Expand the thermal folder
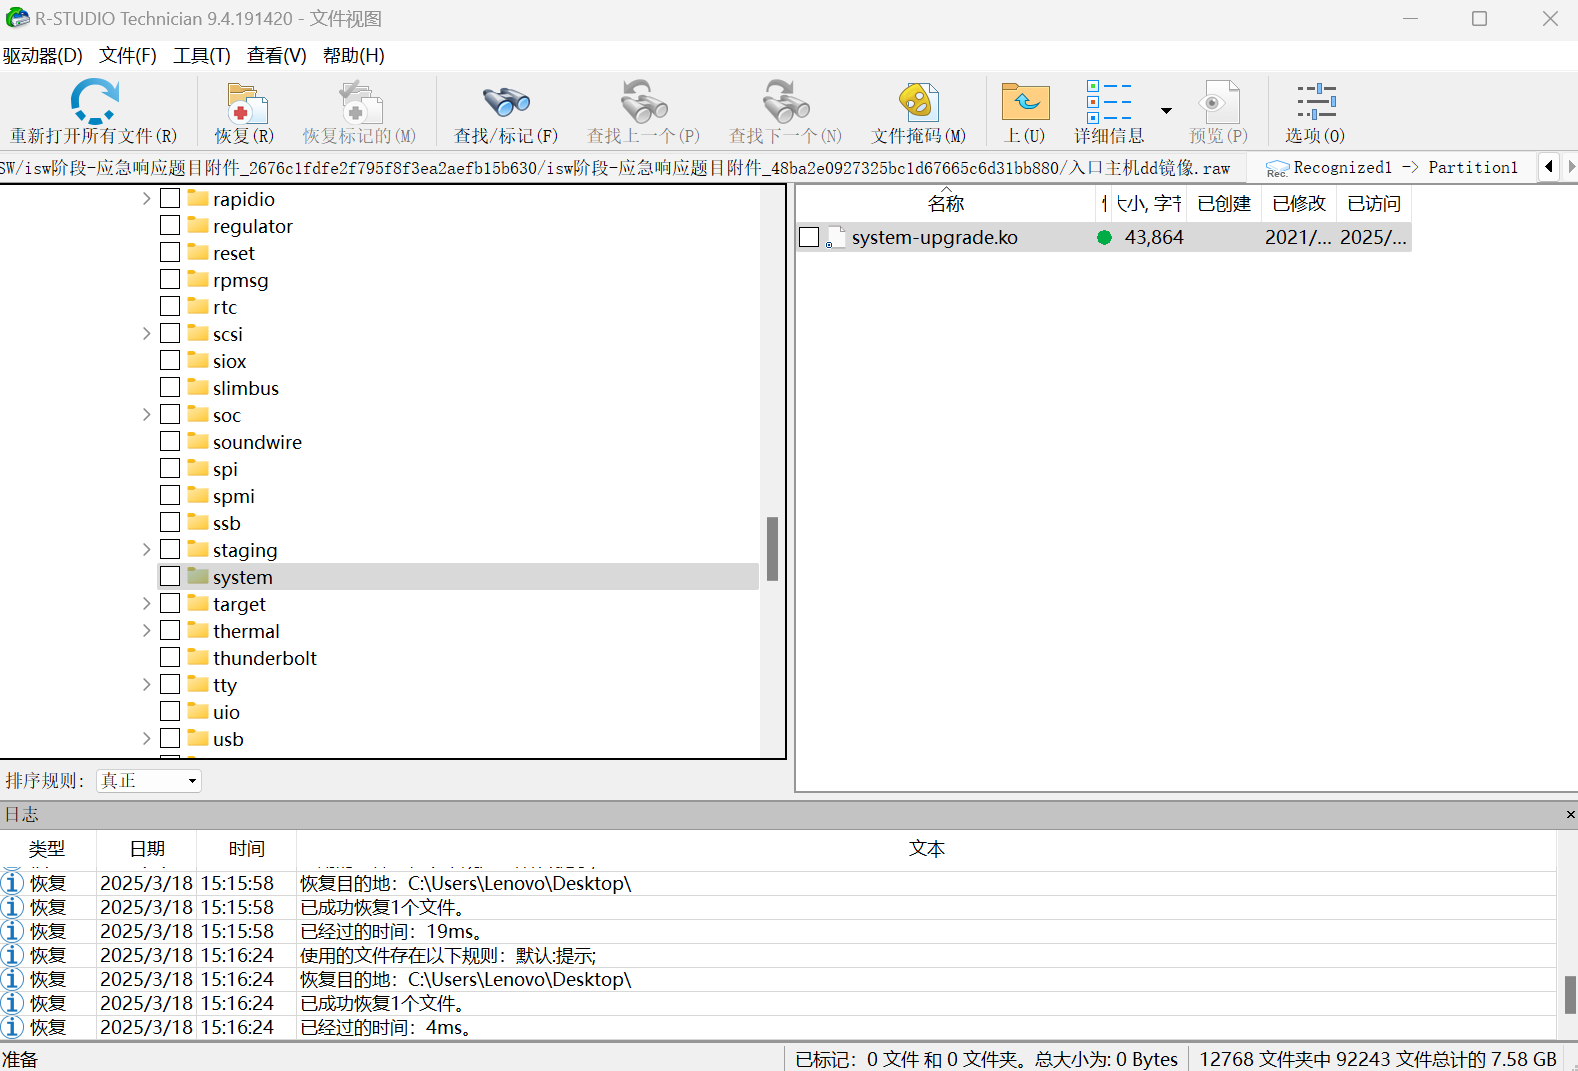 pyautogui.click(x=146, y=631)
